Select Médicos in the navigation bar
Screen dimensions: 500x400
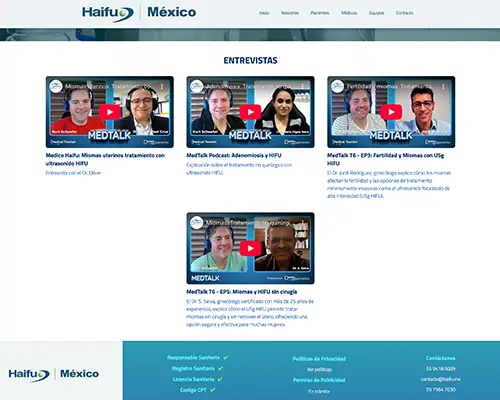(x=349, y=13)
